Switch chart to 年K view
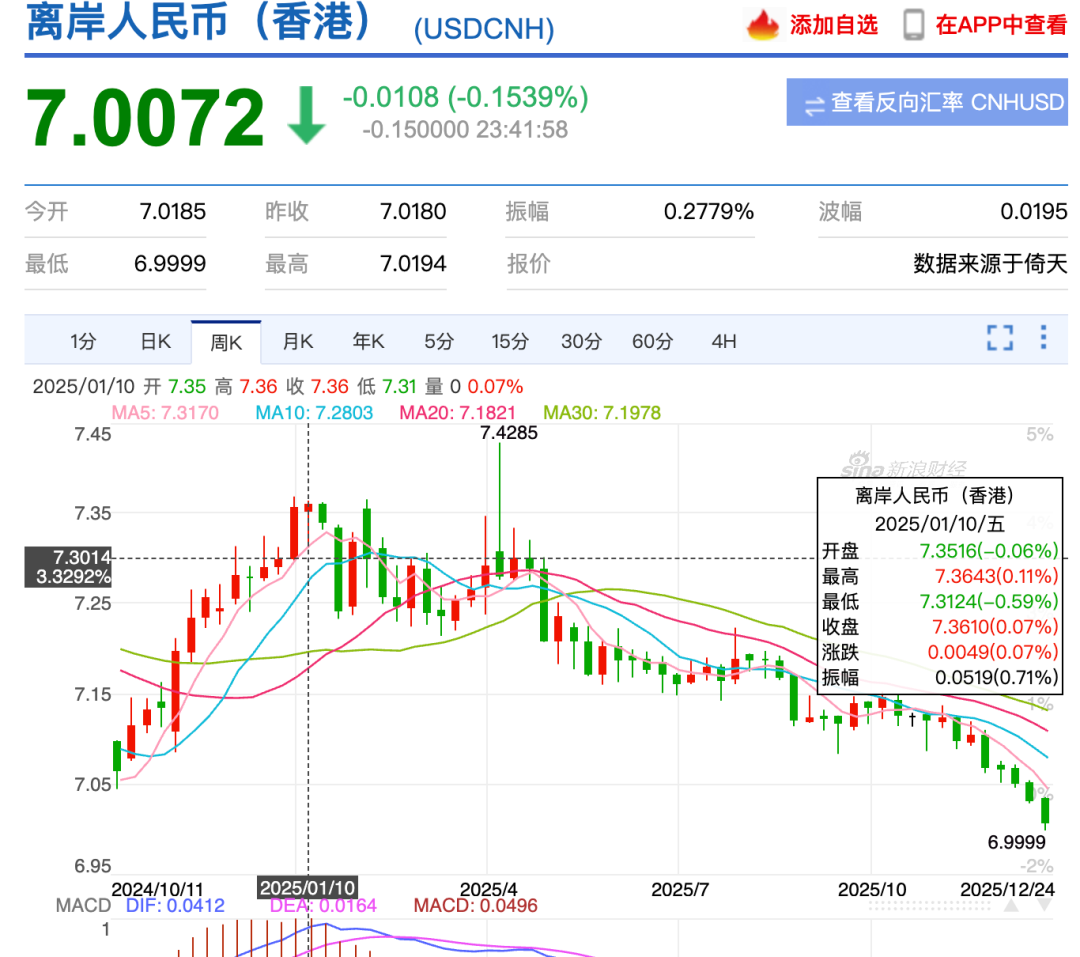This screenshot has height=957, width=1080. [x=368, y=341]
